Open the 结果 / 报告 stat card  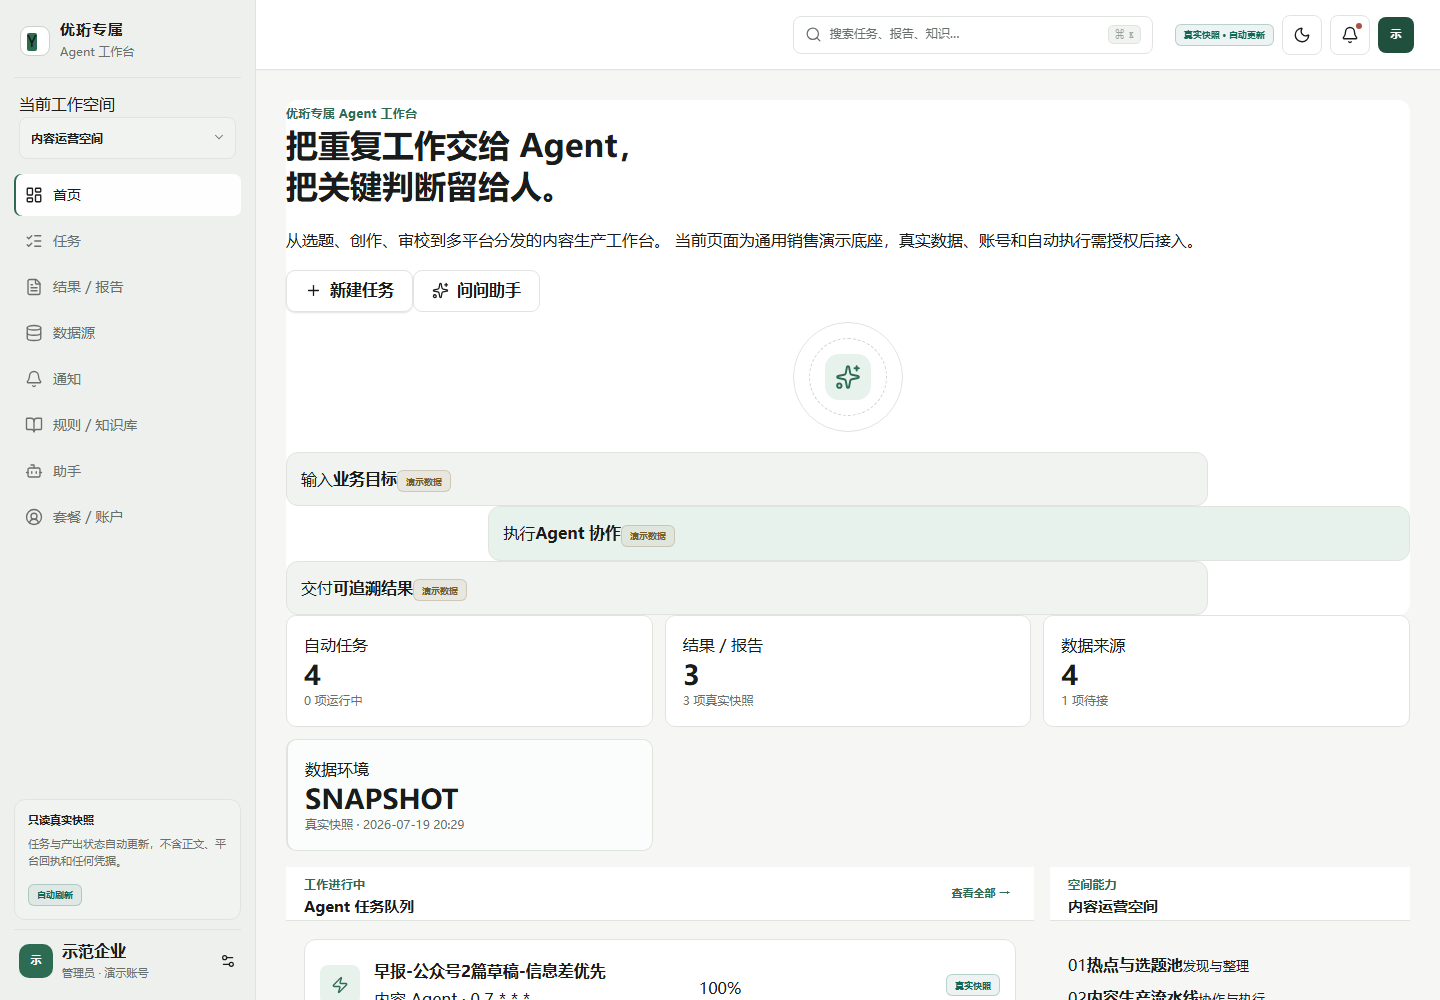pos(848,671)
